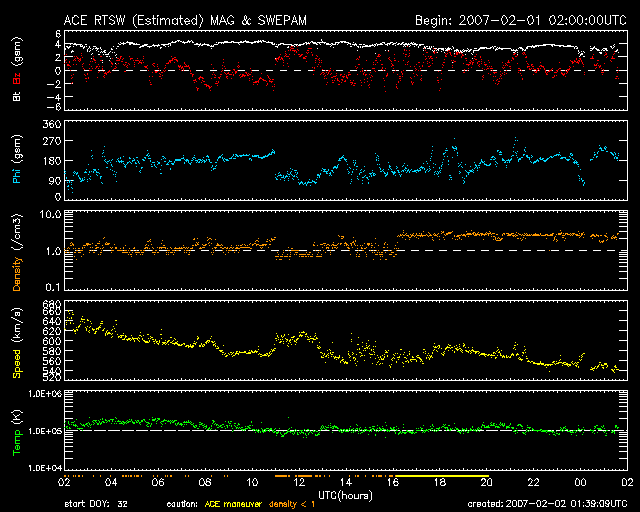Click the '00' hour label on the time axis

pos(580,482)
